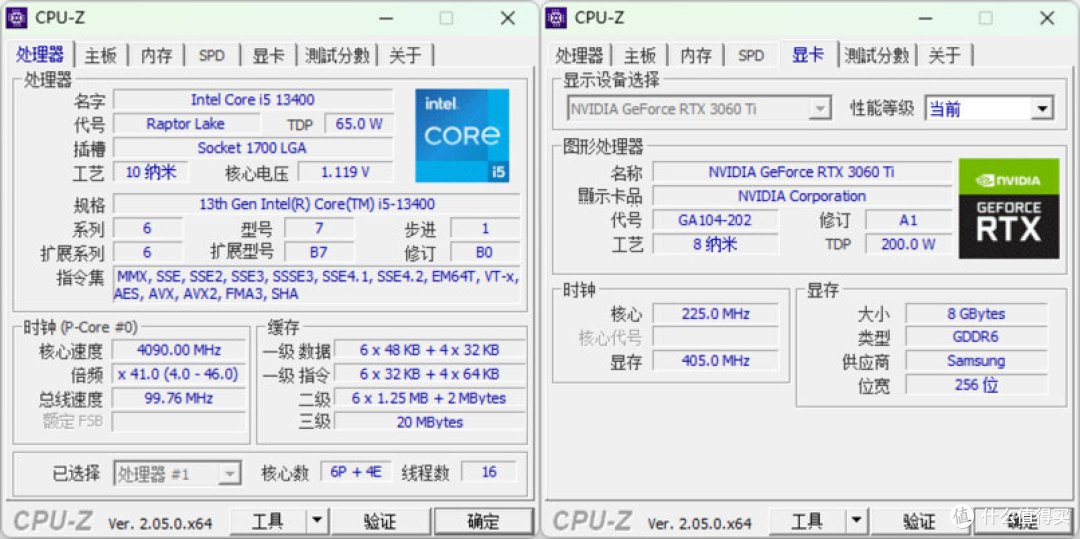Viewport: 1080px width, 539px height.
Task: Click the 代号 value Raptor Lake
Action: point(185,124)
